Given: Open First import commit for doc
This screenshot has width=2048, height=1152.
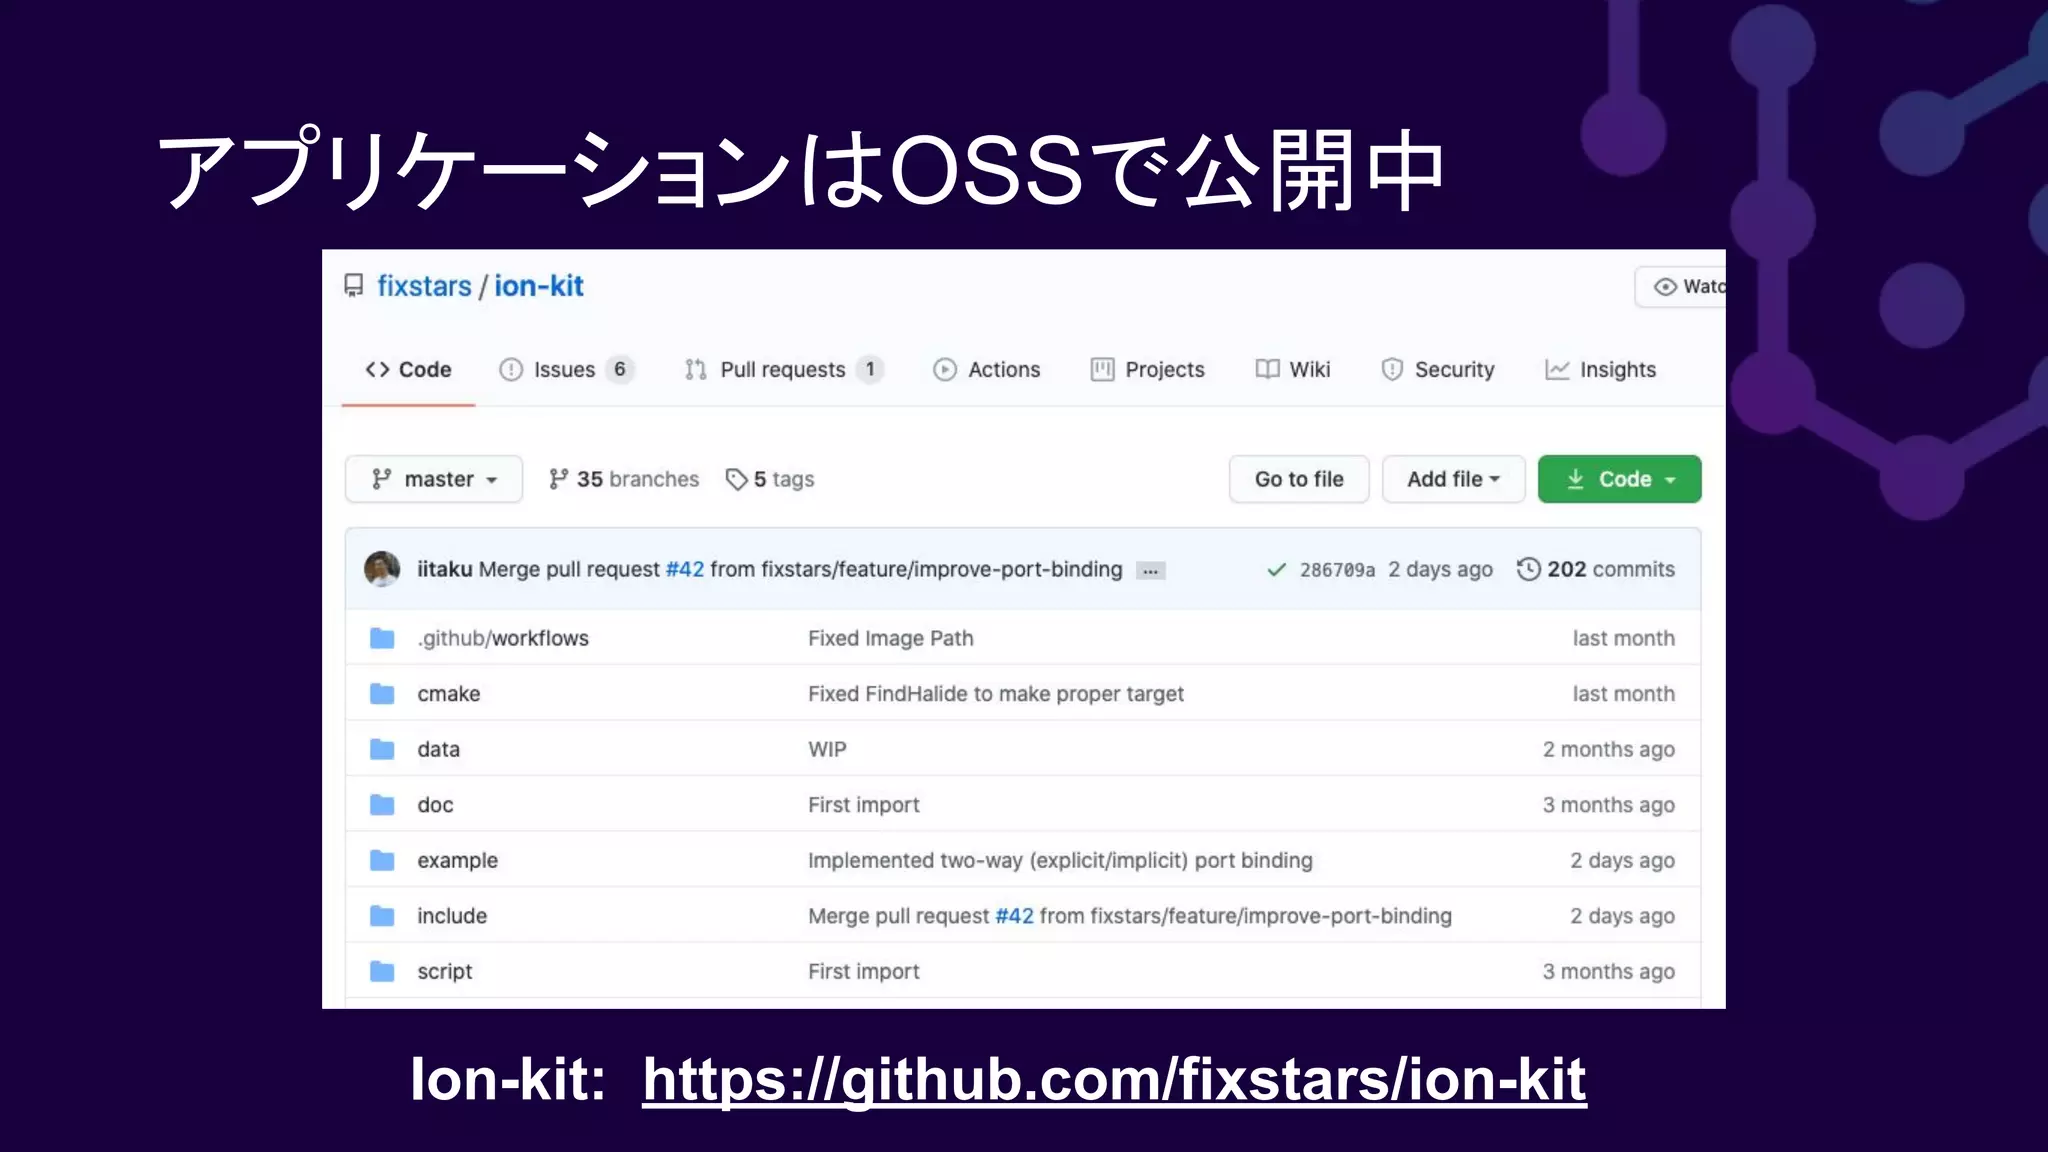Looking at the screenshot, I should [x=864, y=805].
